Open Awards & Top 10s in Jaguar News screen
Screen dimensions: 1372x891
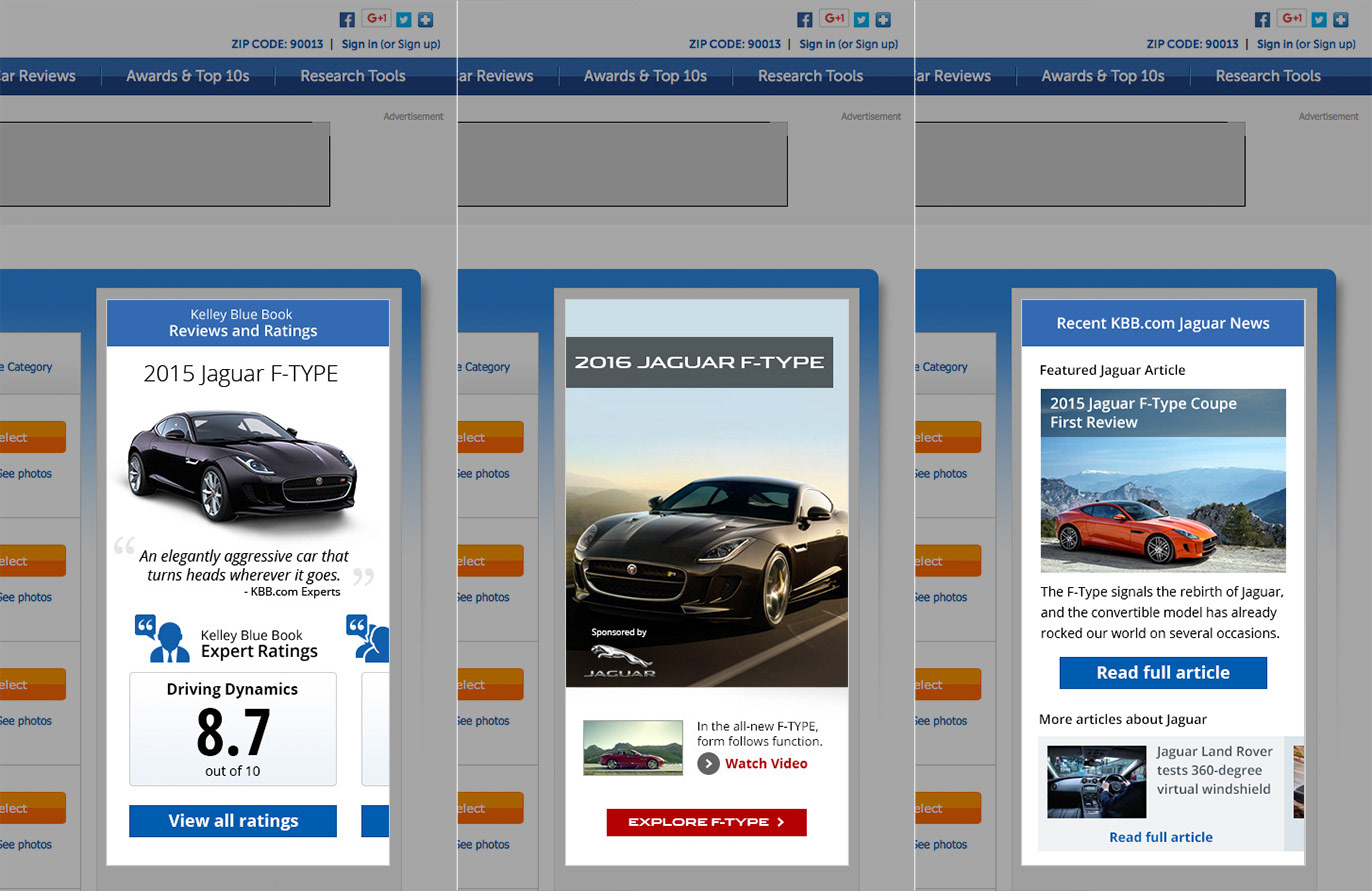(x=1103, y=76)
